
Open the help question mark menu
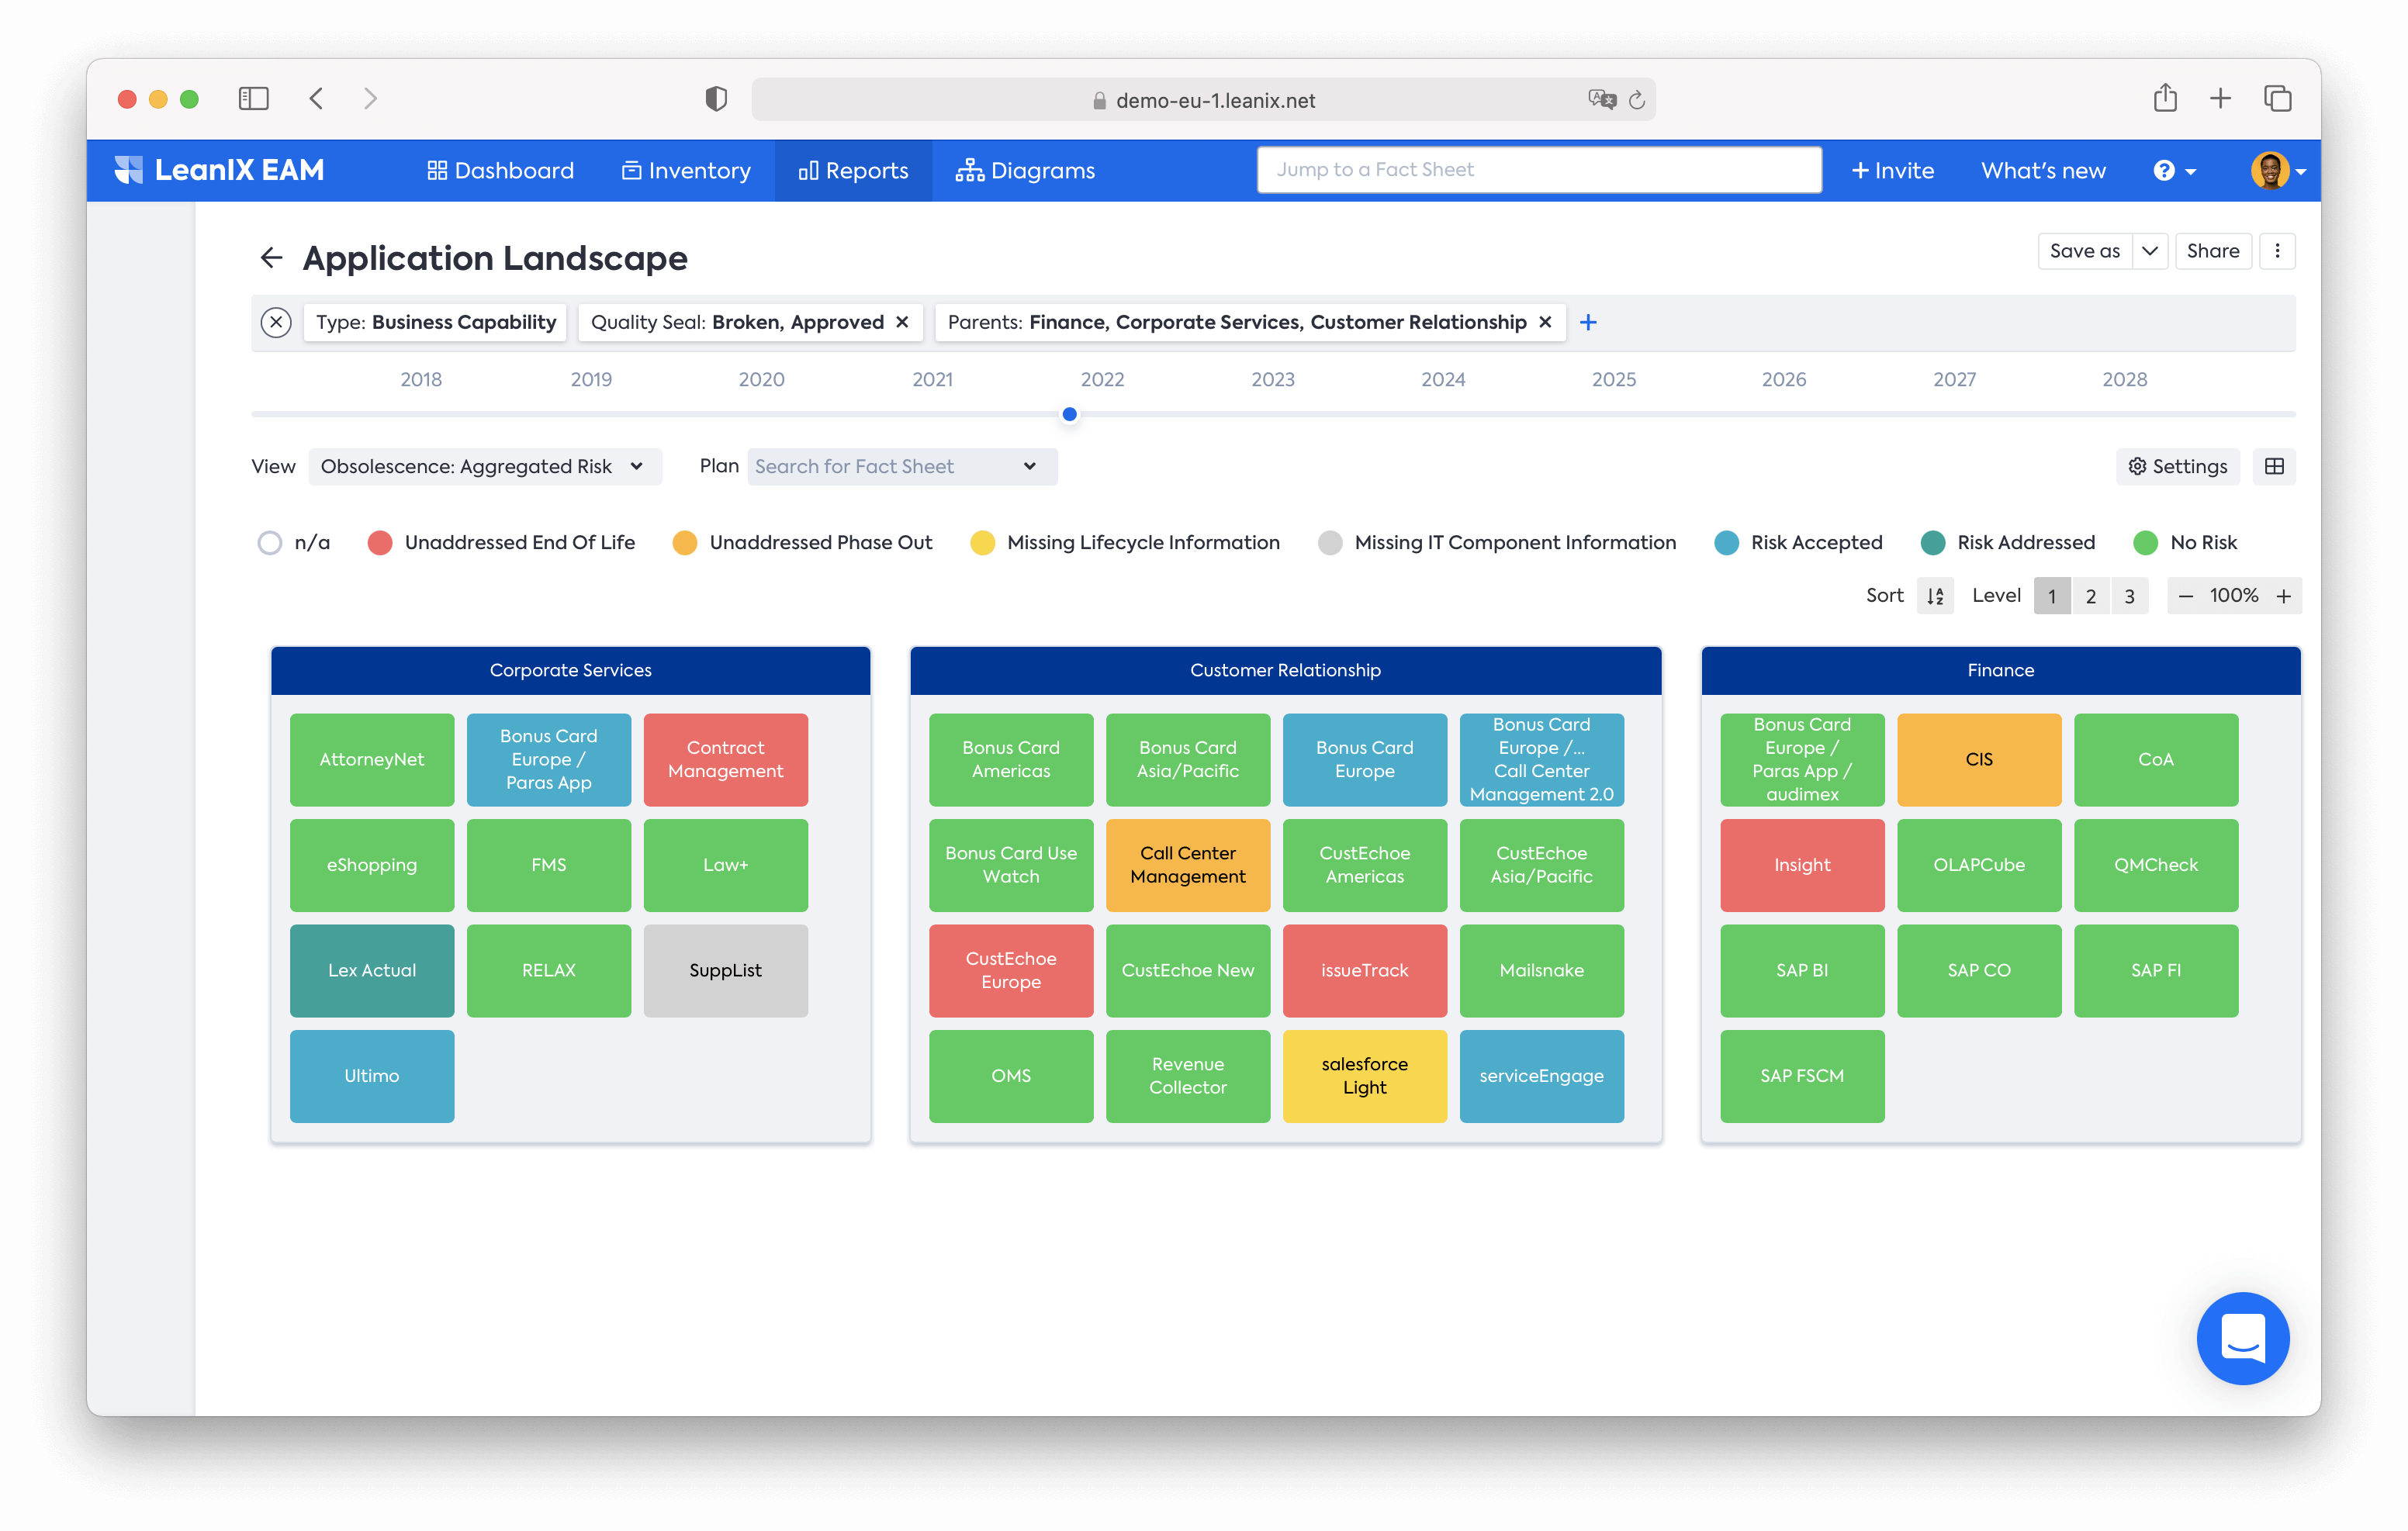coord(2174,171)
